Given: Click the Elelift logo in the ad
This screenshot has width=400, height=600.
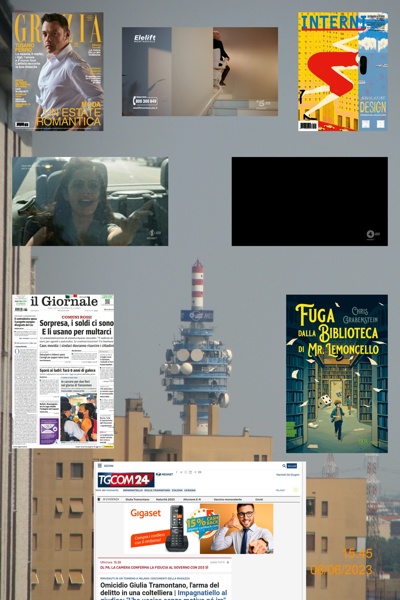Looking at the screenshot, I should pos(145,38).
